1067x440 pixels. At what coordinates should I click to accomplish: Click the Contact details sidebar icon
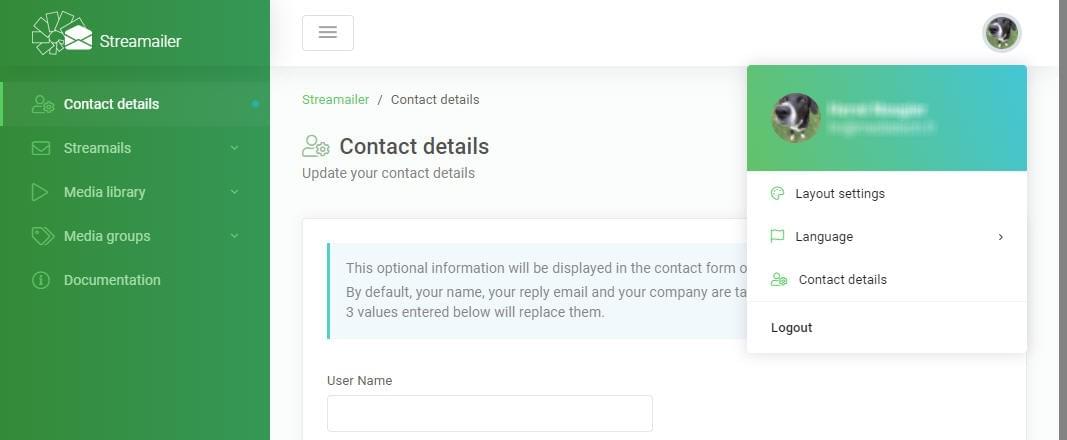tap(42, 104)
